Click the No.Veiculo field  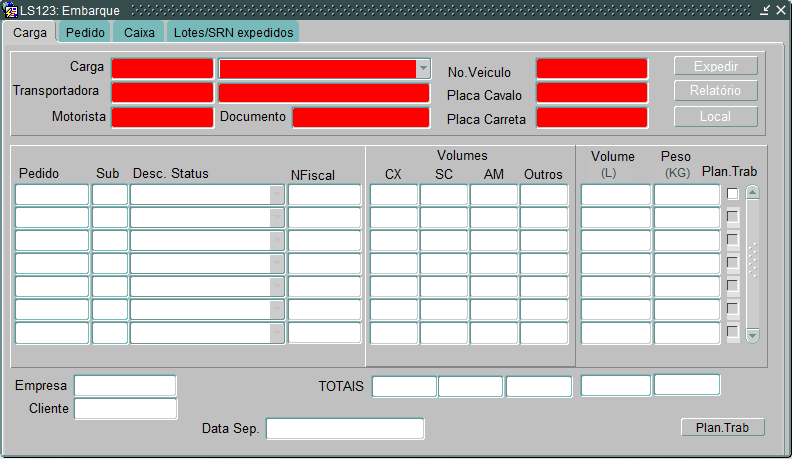tap(592, 69)
